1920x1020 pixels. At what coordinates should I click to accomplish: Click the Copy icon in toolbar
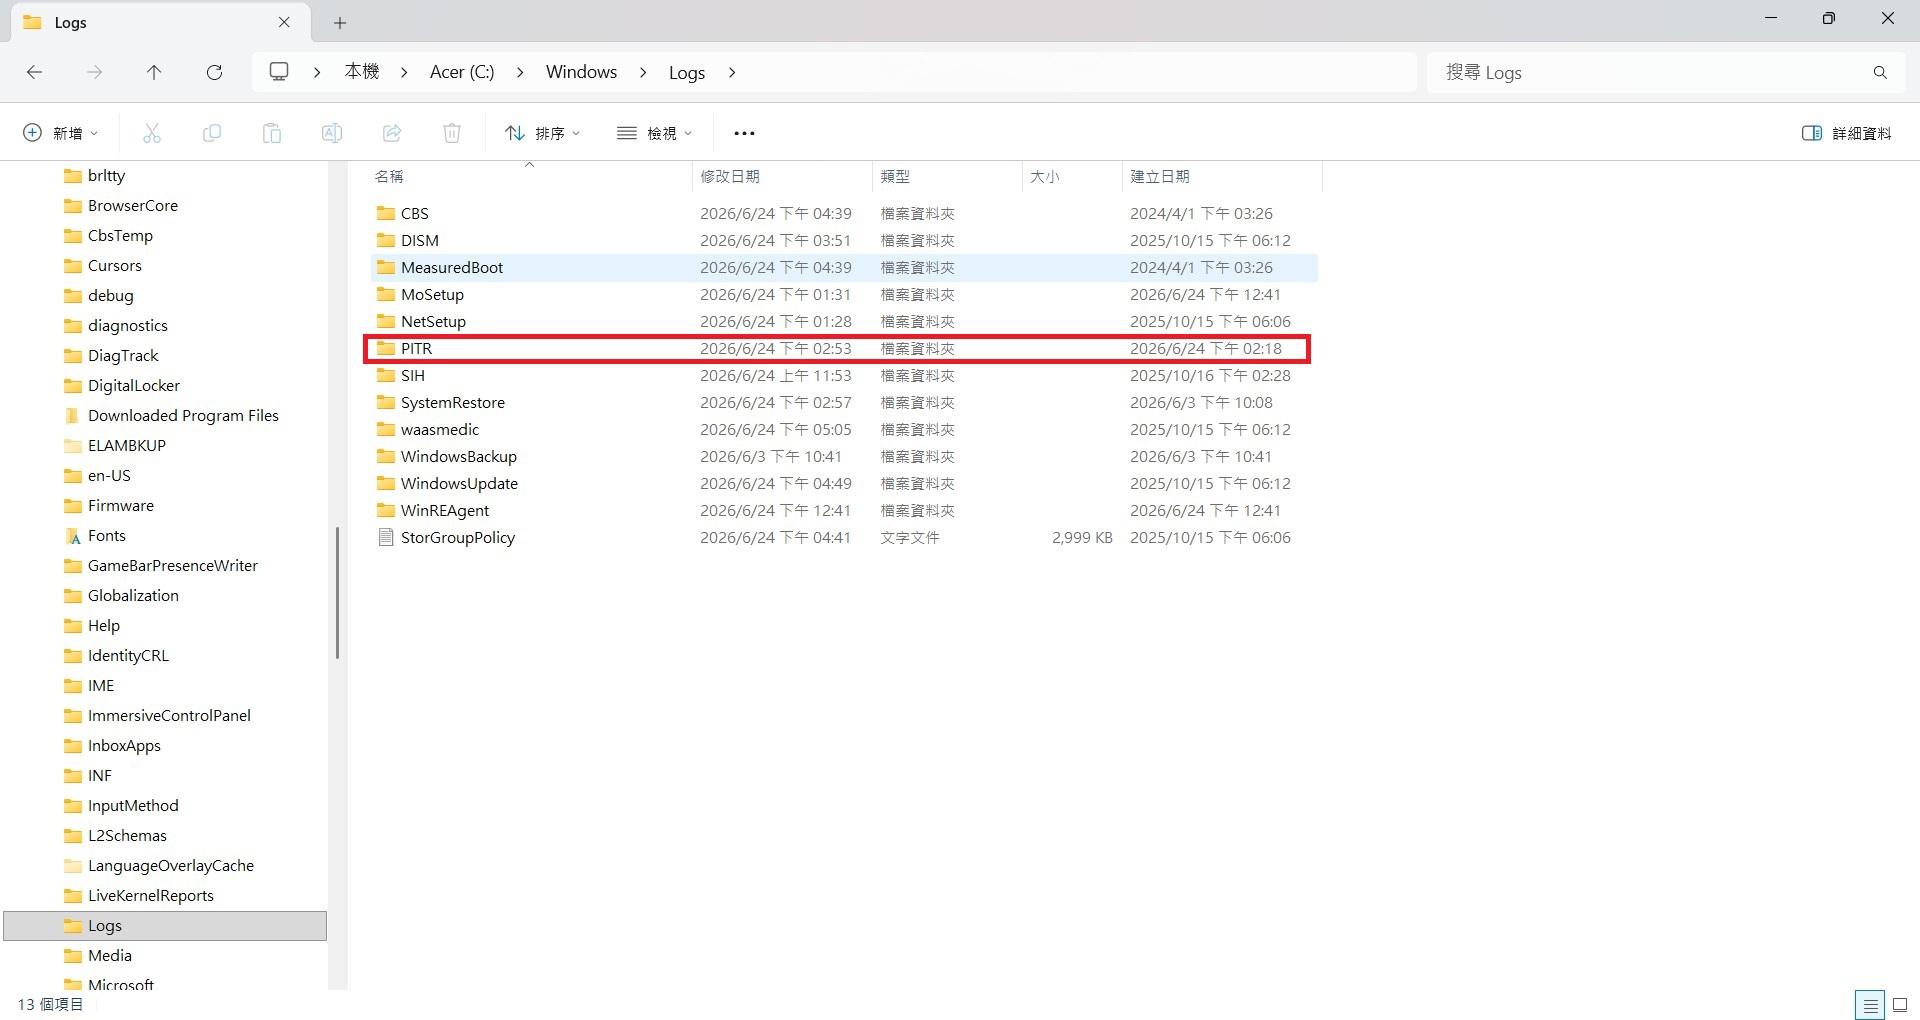(x=212, y=133)
